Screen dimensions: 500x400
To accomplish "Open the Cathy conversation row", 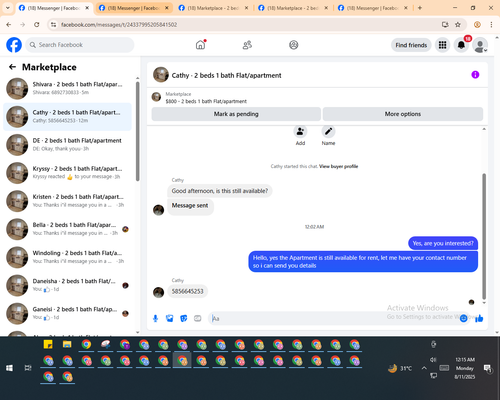I will tap(67, 117).
